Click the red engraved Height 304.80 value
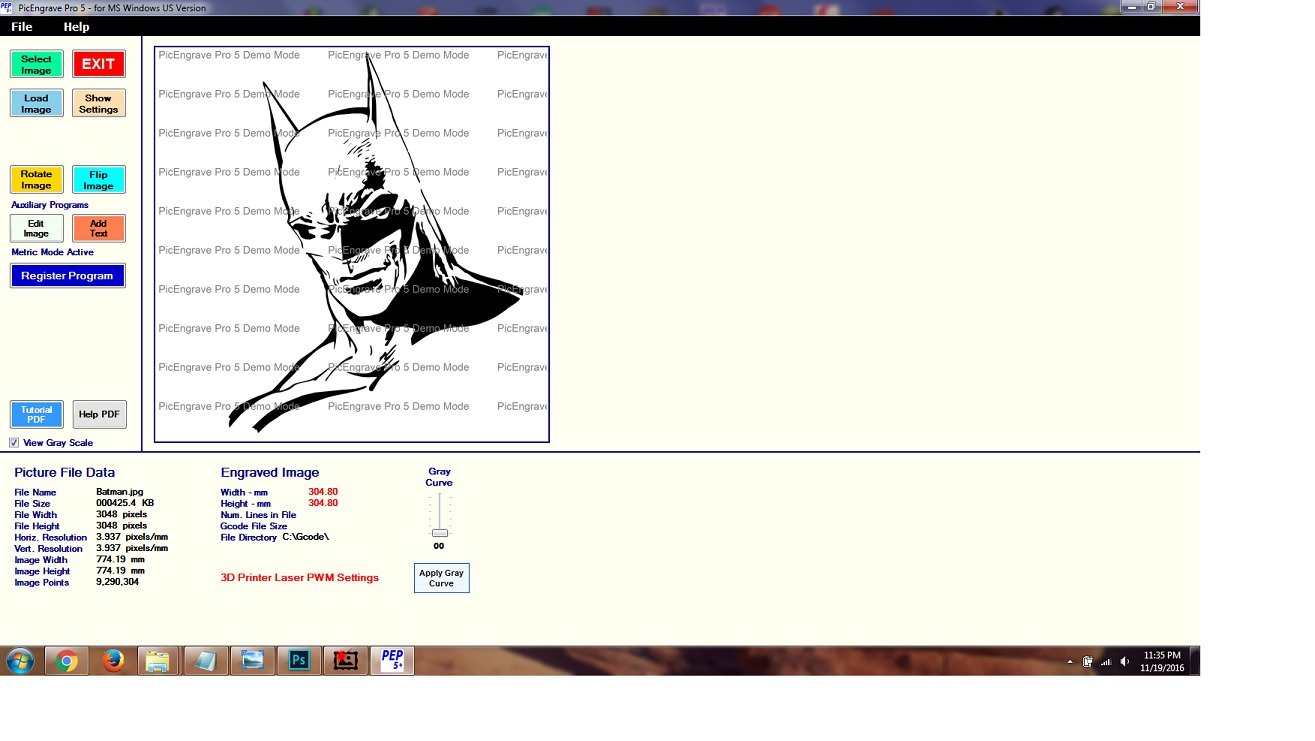1315x741 pixels. click(323, 503)
